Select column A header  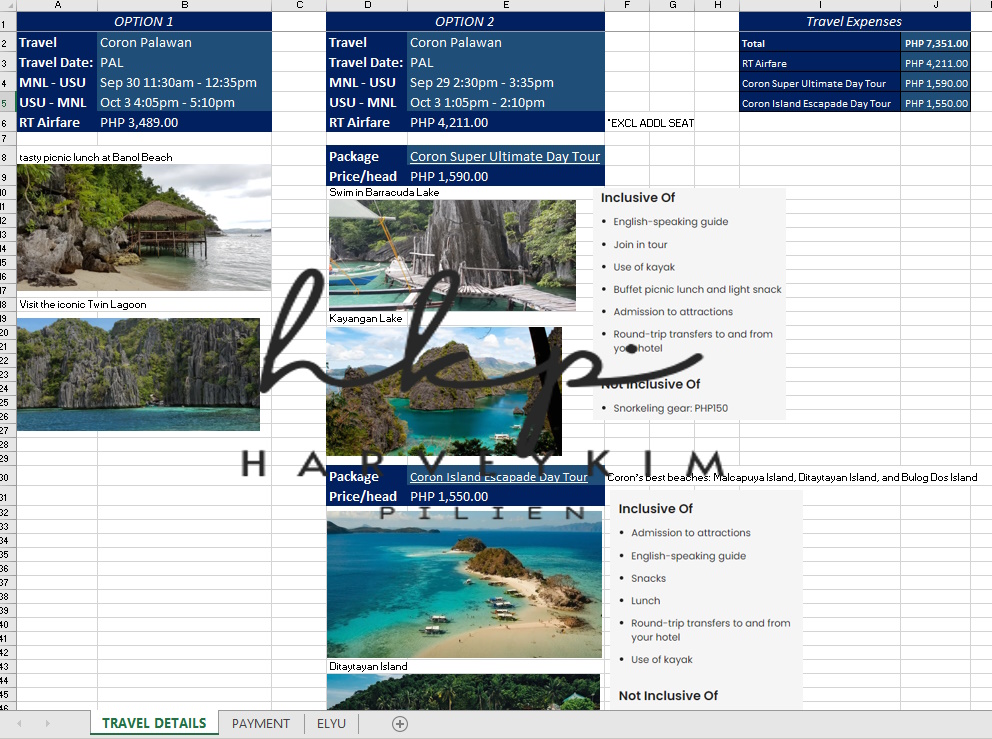[58, 5]
